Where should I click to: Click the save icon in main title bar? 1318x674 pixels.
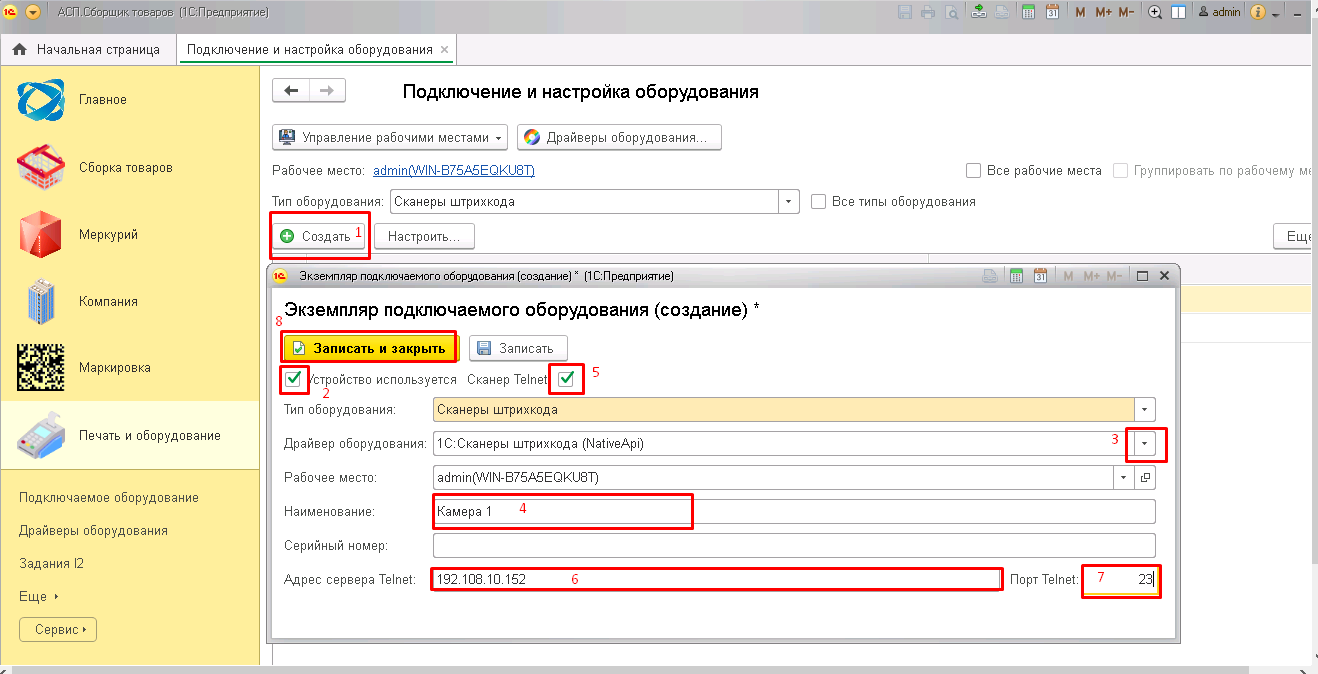pos(905,12)
